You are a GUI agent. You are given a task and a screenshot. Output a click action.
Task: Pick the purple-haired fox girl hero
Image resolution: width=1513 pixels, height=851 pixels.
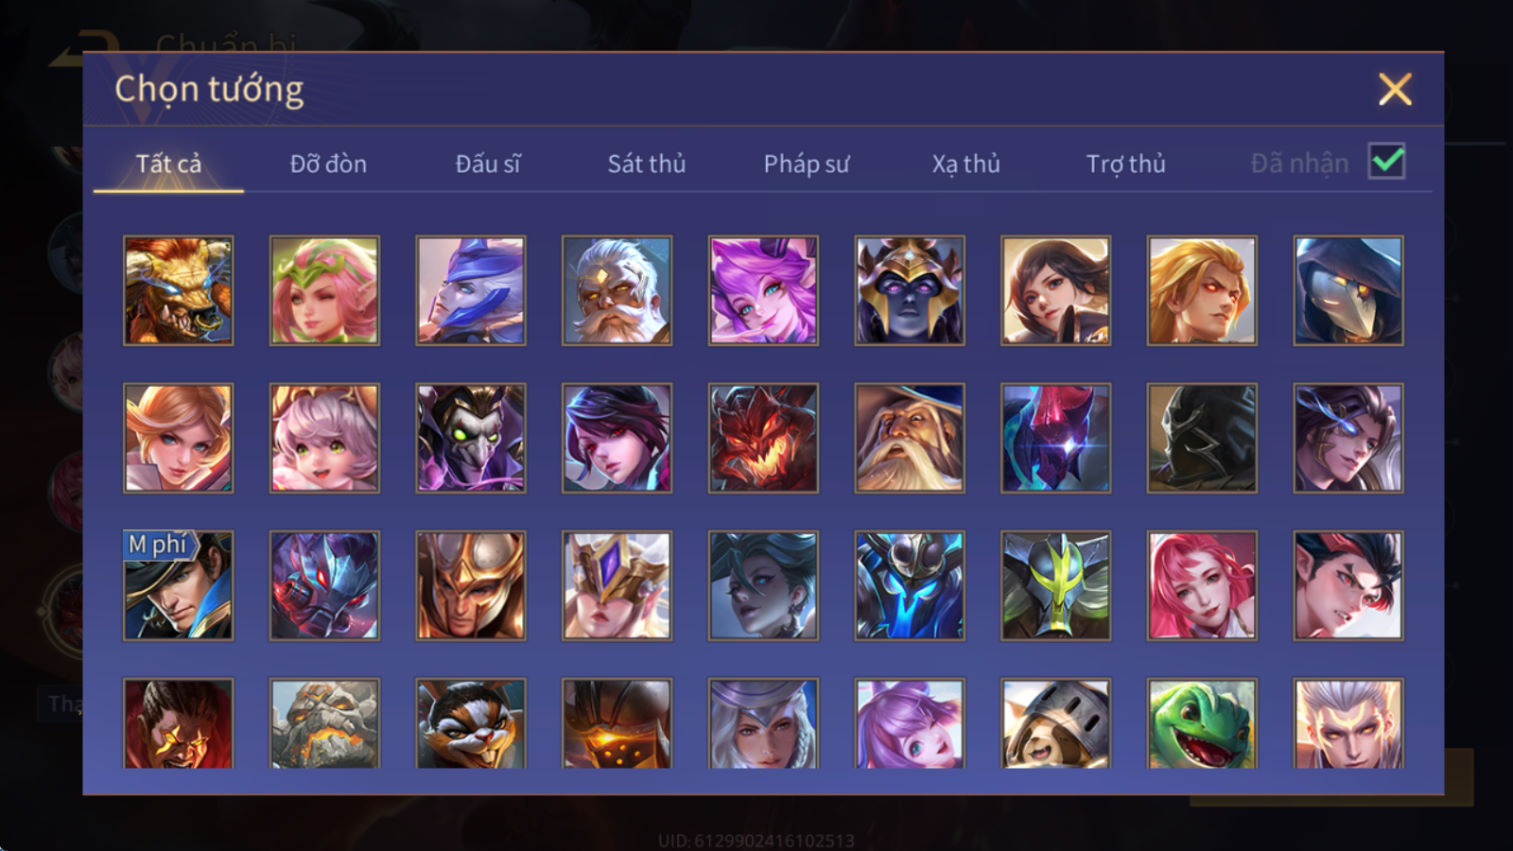(909, 723)
